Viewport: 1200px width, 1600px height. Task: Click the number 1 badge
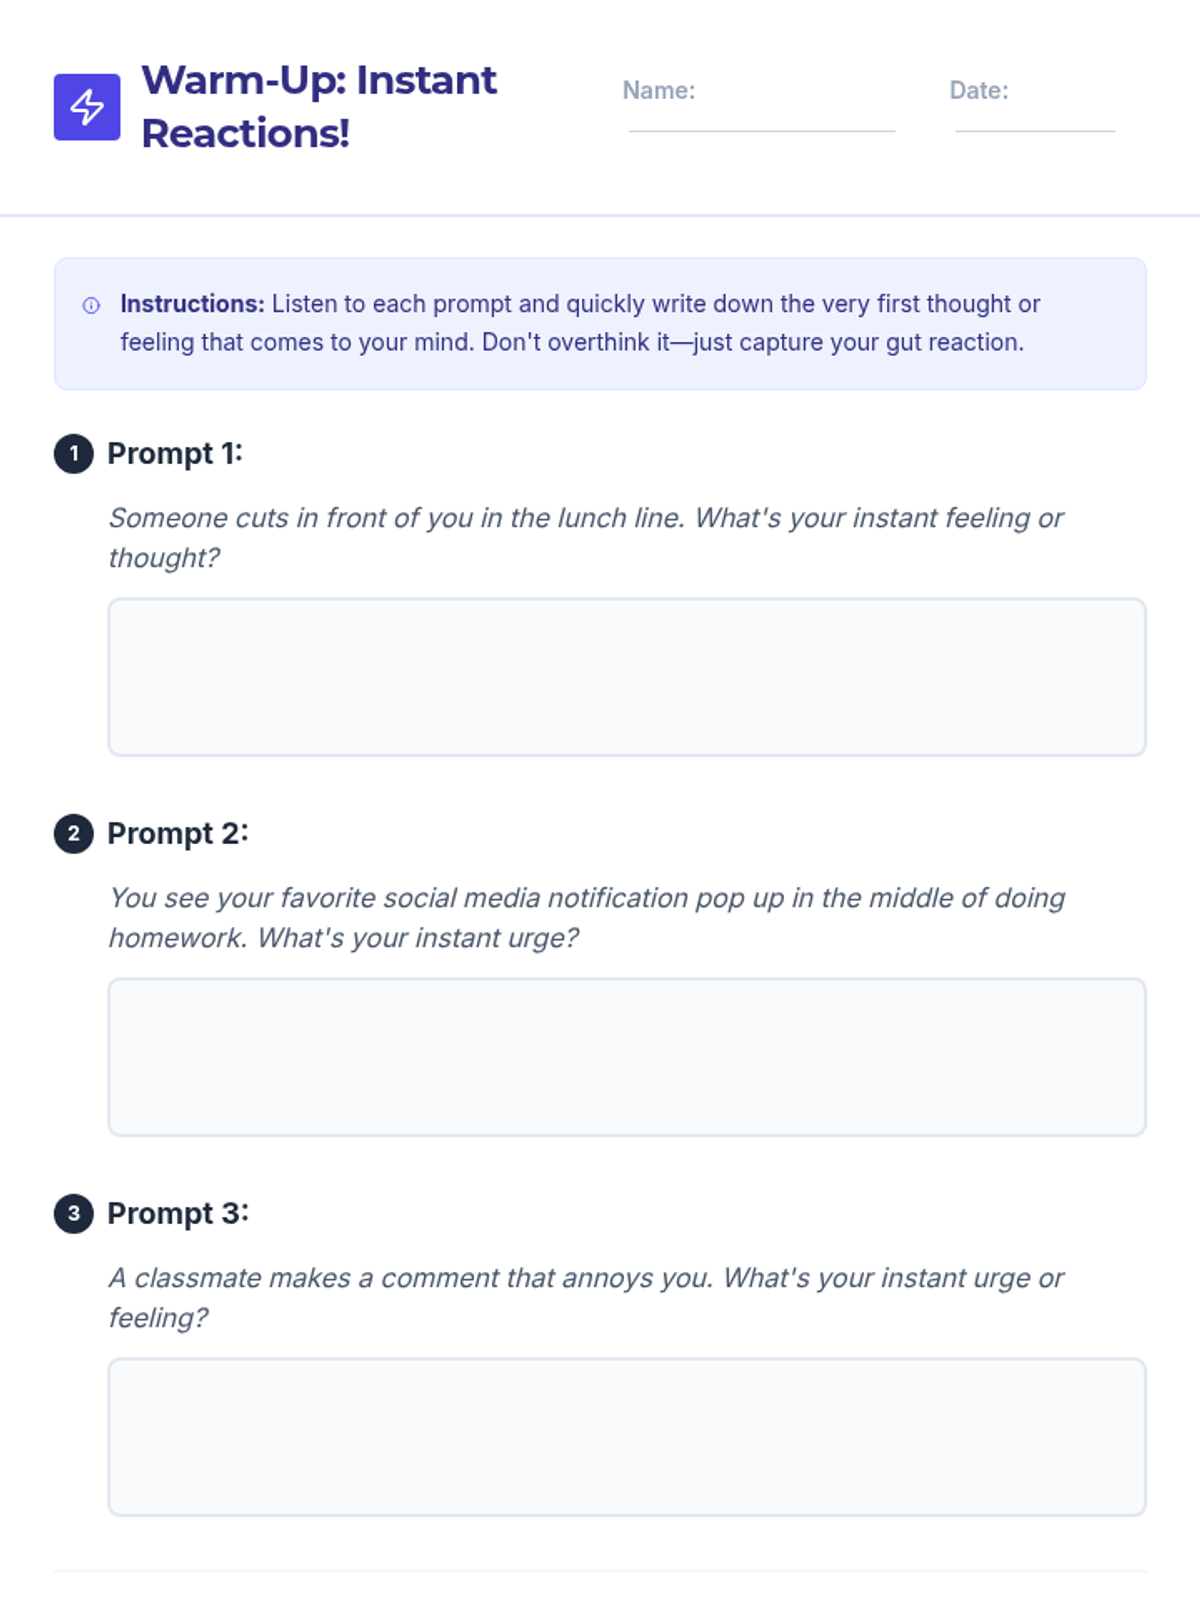74,454
